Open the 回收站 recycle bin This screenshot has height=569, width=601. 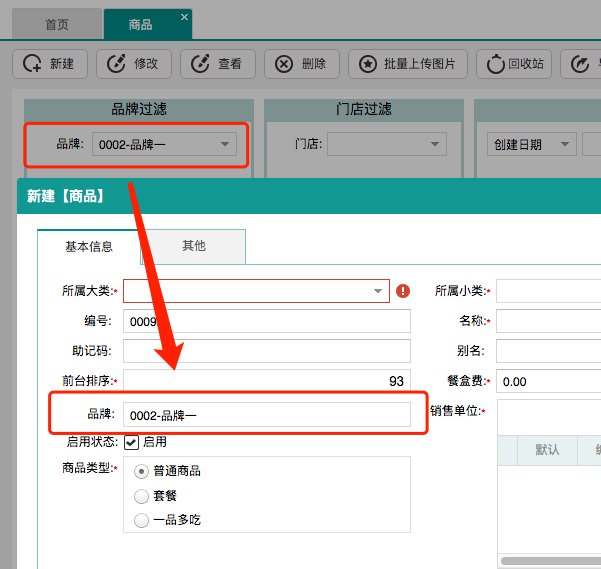click(514, 64)
